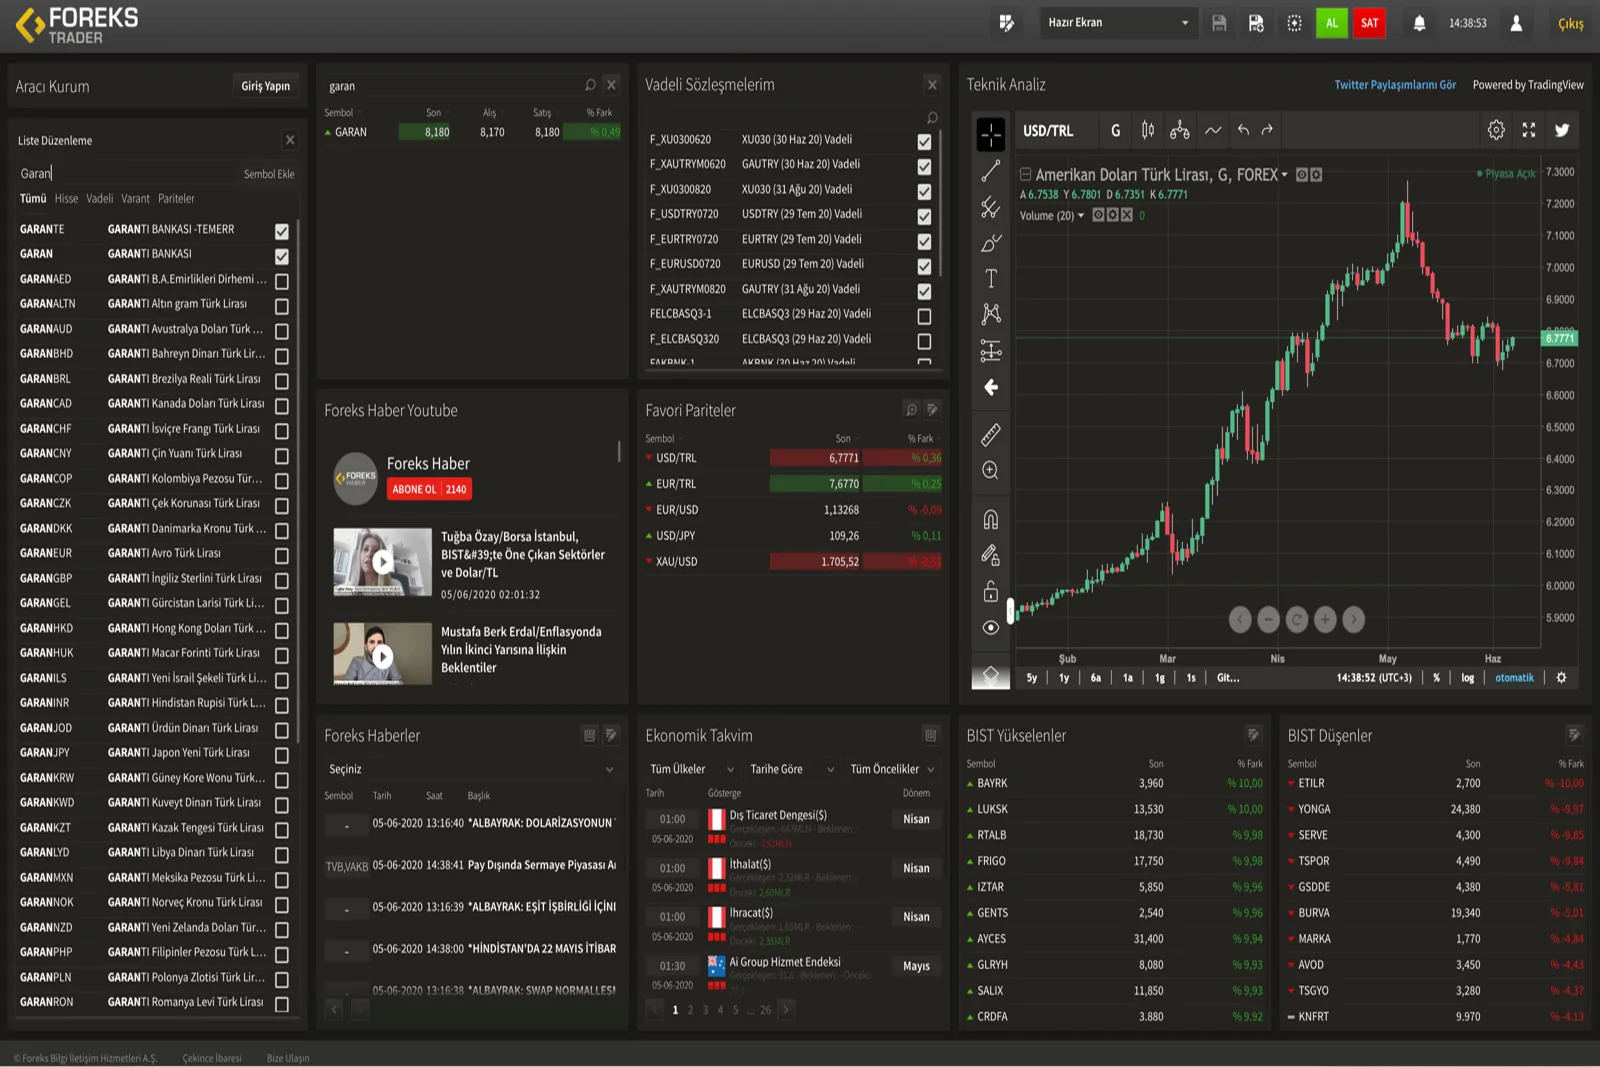
Task: Select the crosshair cursor tool in chart
Action: tap(990, 134)
